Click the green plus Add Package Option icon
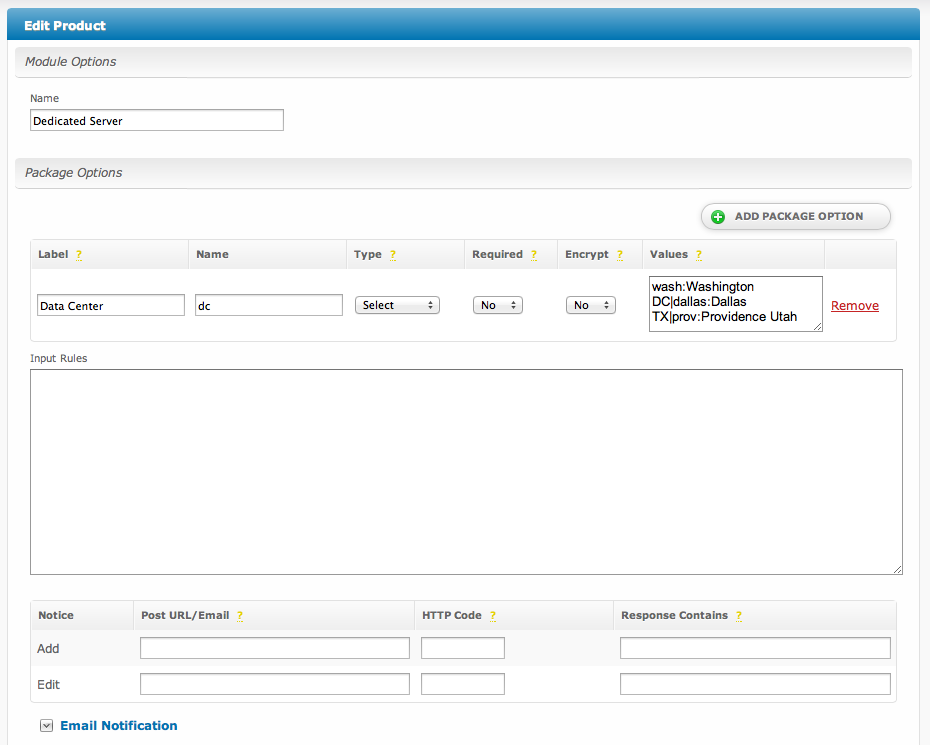930x745 pixels. click(x=717, y=217)
